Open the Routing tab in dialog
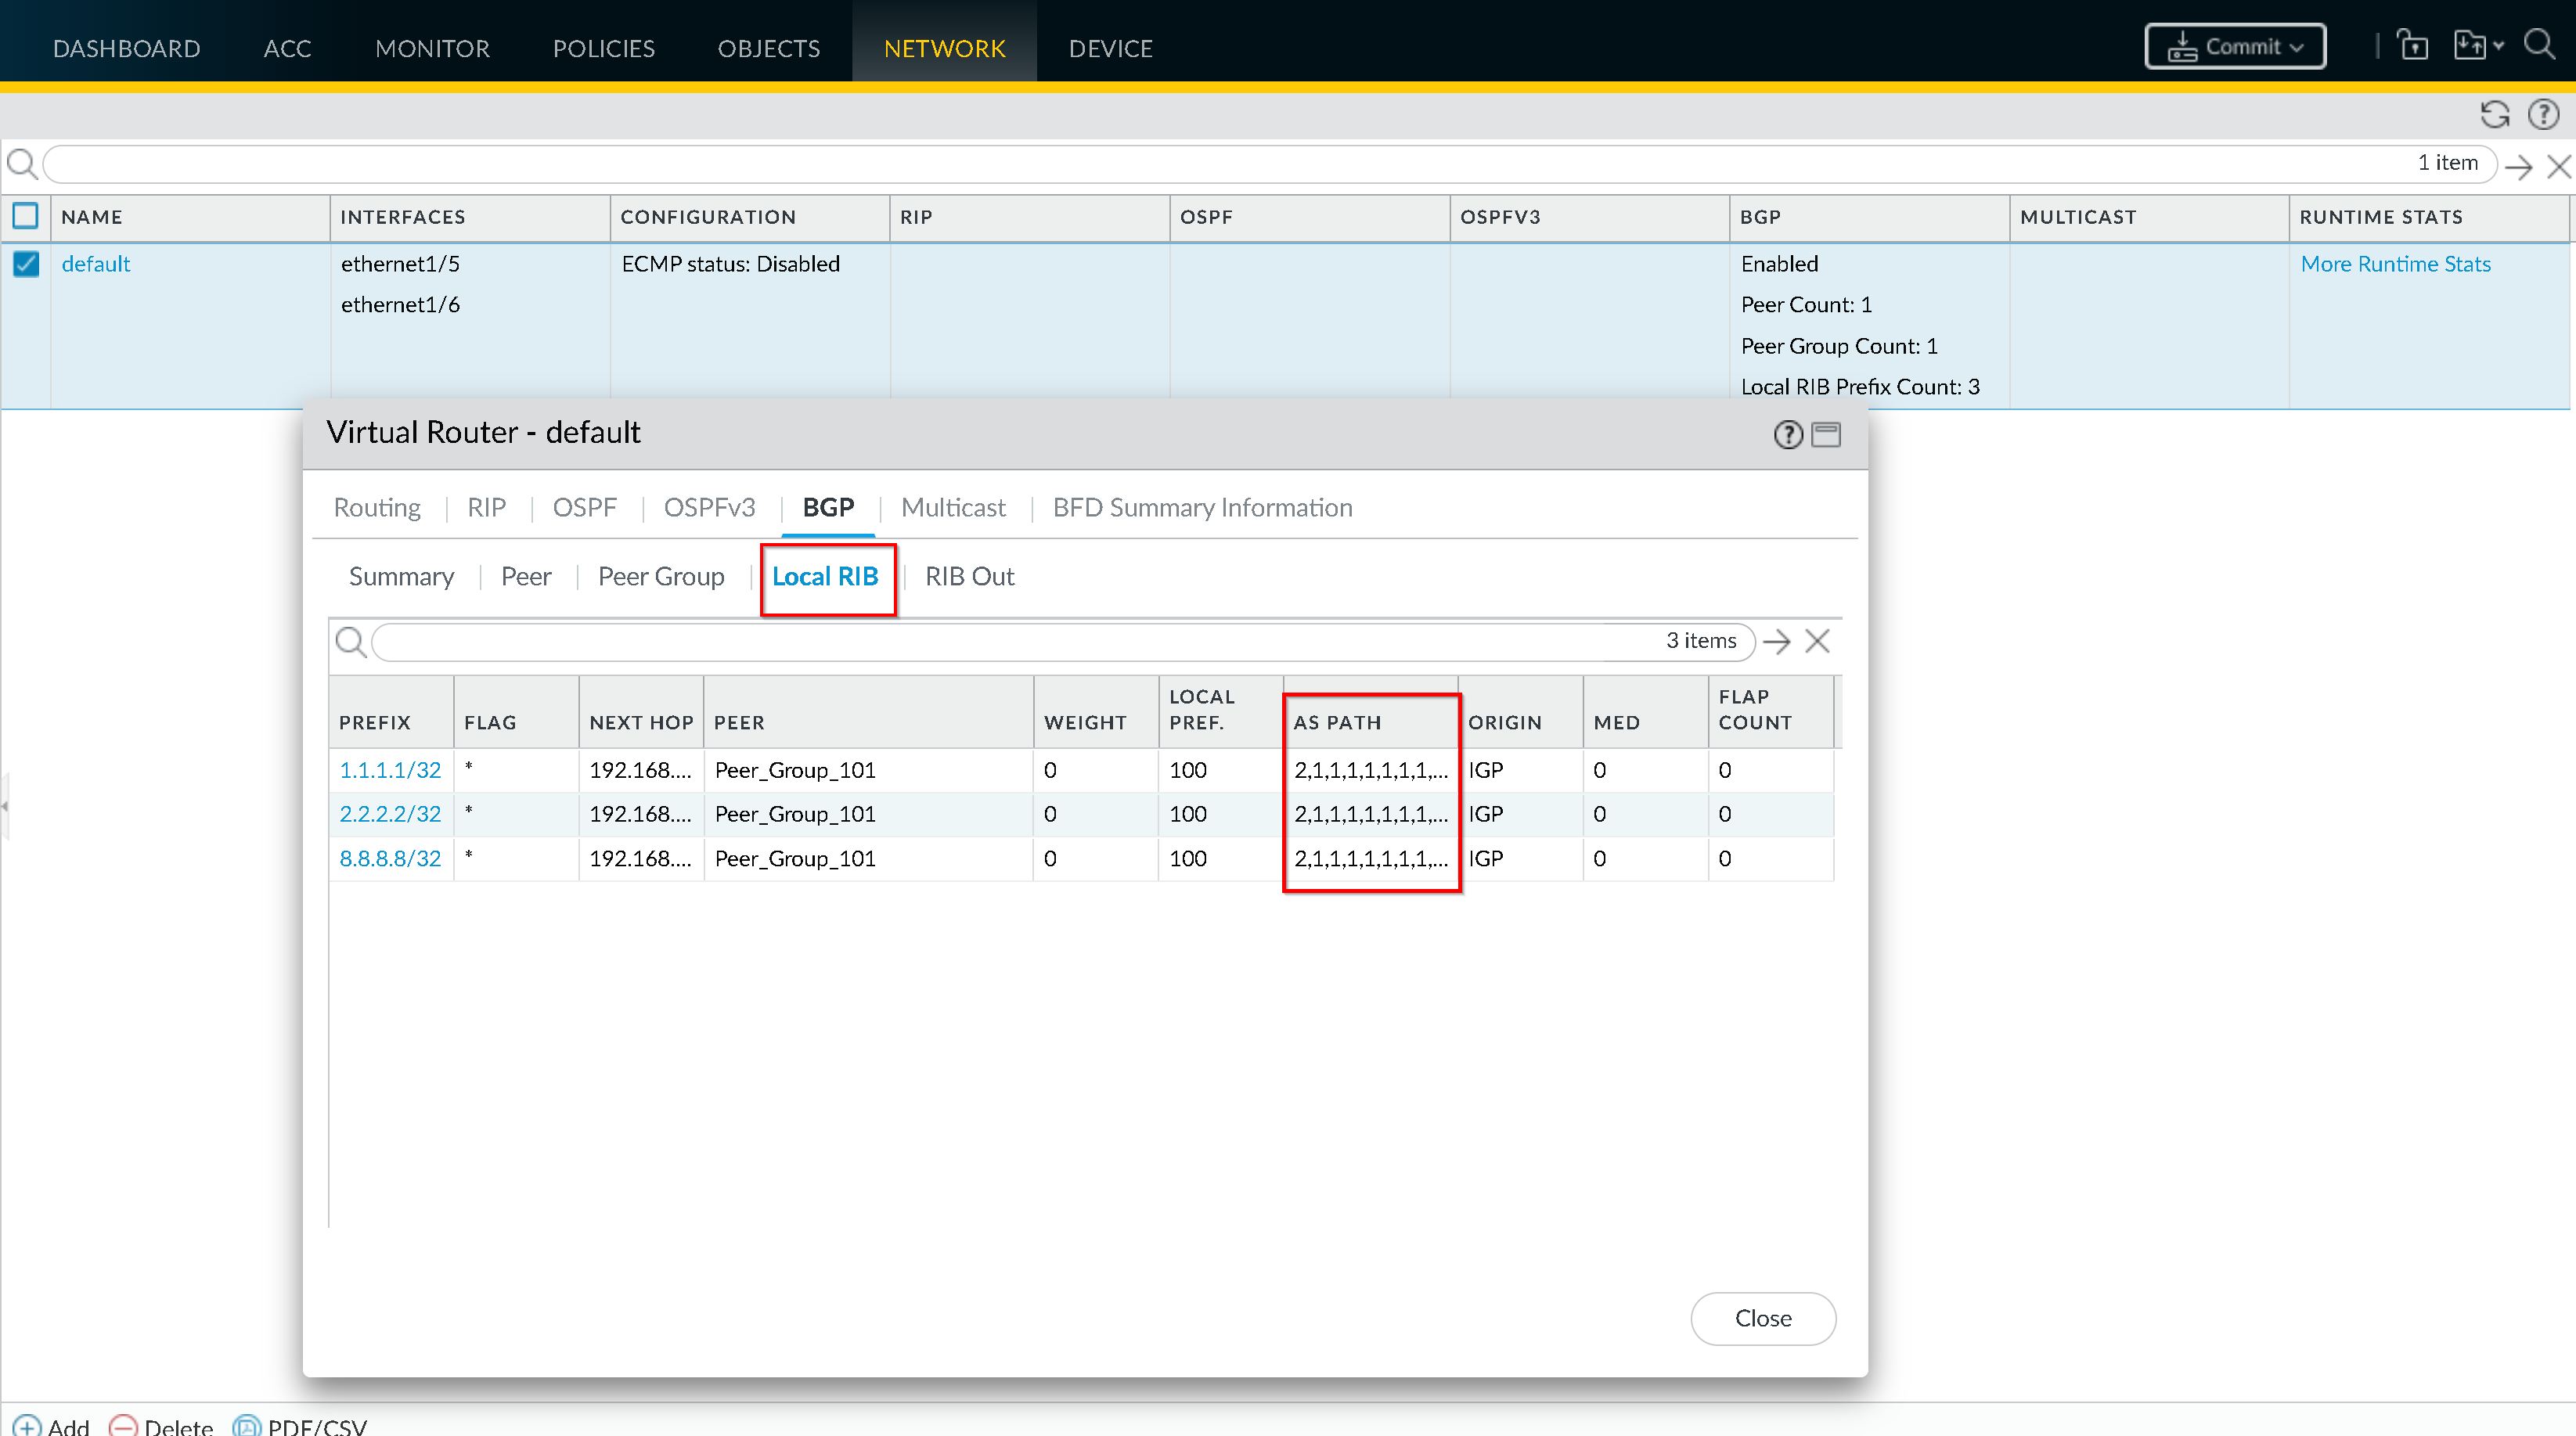The height and width of the screenshot is (1436, 2576). [377, 507]
